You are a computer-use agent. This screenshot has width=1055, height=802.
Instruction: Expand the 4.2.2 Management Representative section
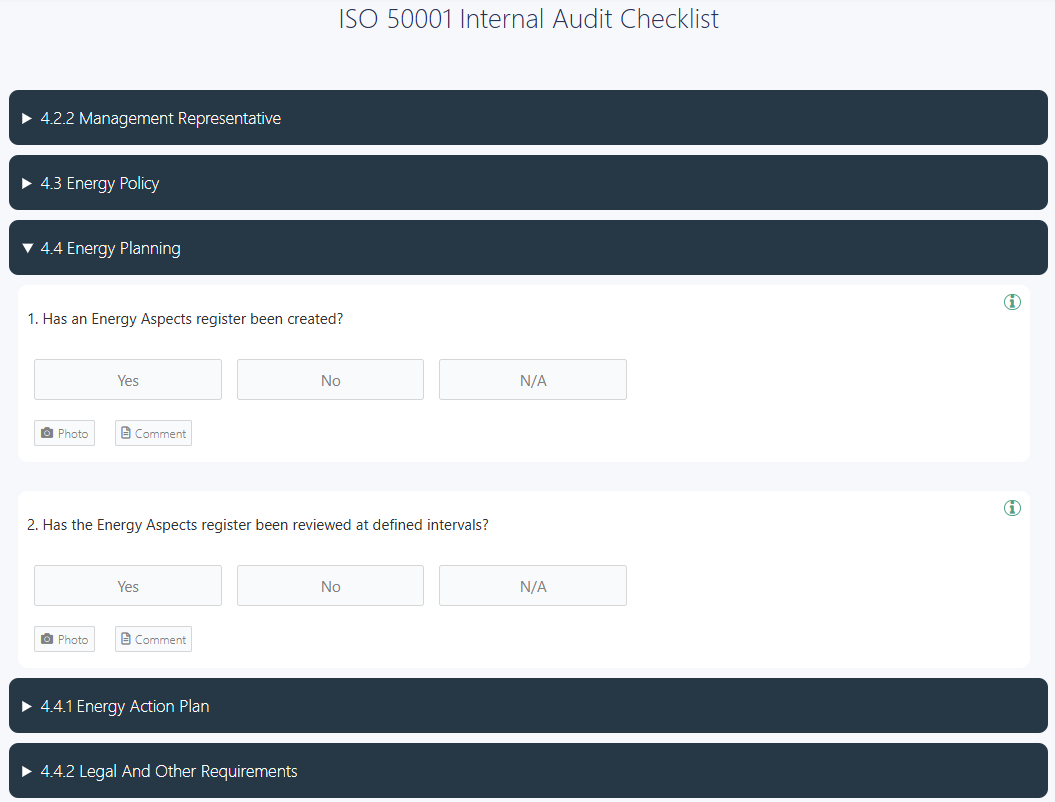(528, 118)
